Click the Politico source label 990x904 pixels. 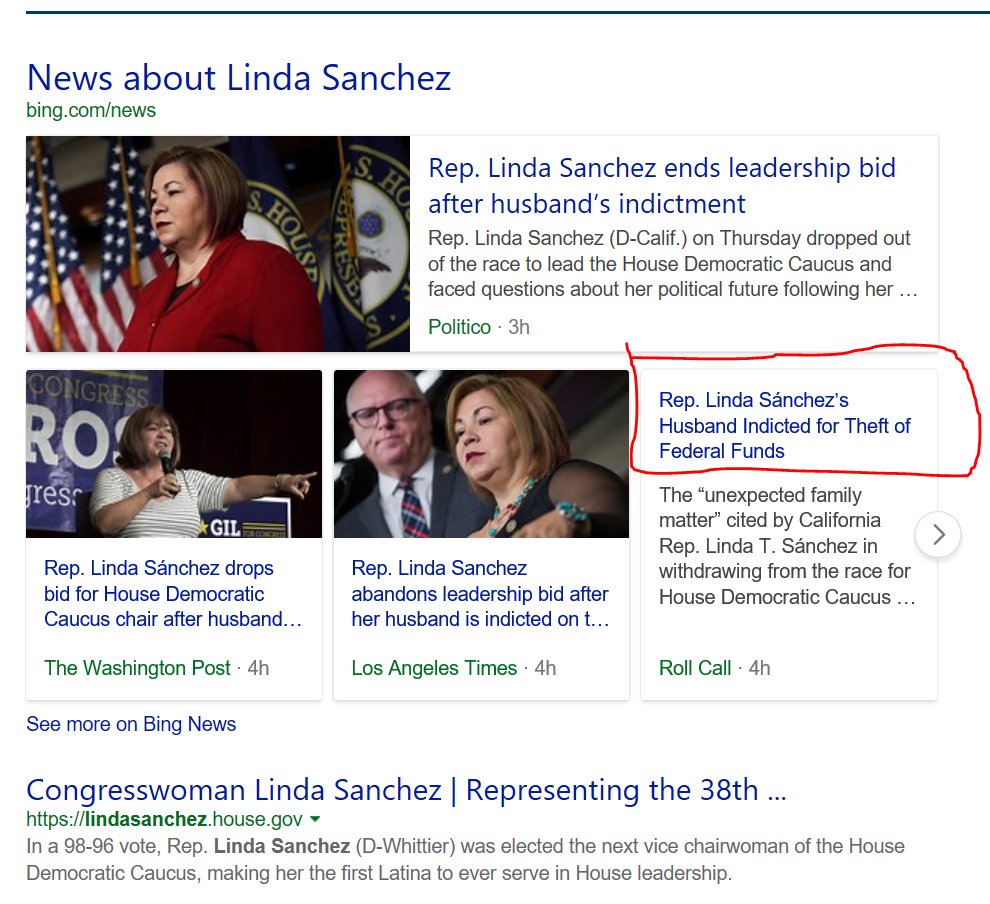pyautogui.click(x=459, y=327)
